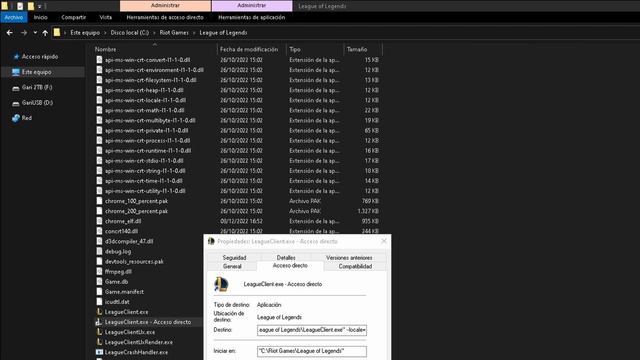Image resolution: width=640 pixels, height=360 pixels.
Task: Select Acceso rápido star icon in sidebar
Action: [16, 57]
